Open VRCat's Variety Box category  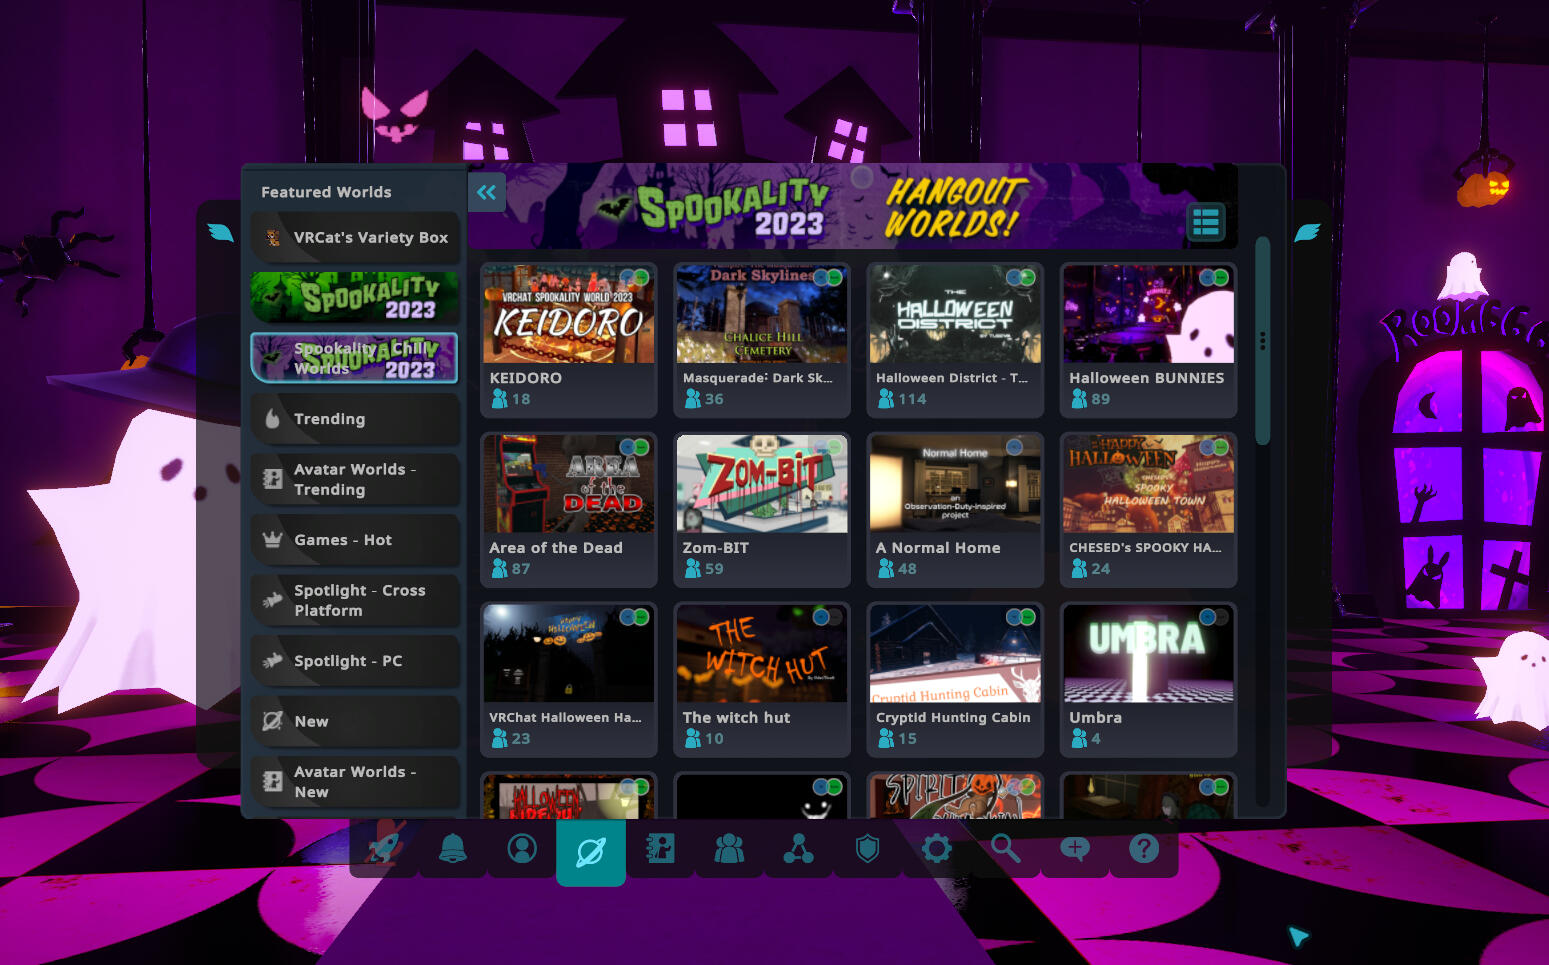click(x=355, y=238)
